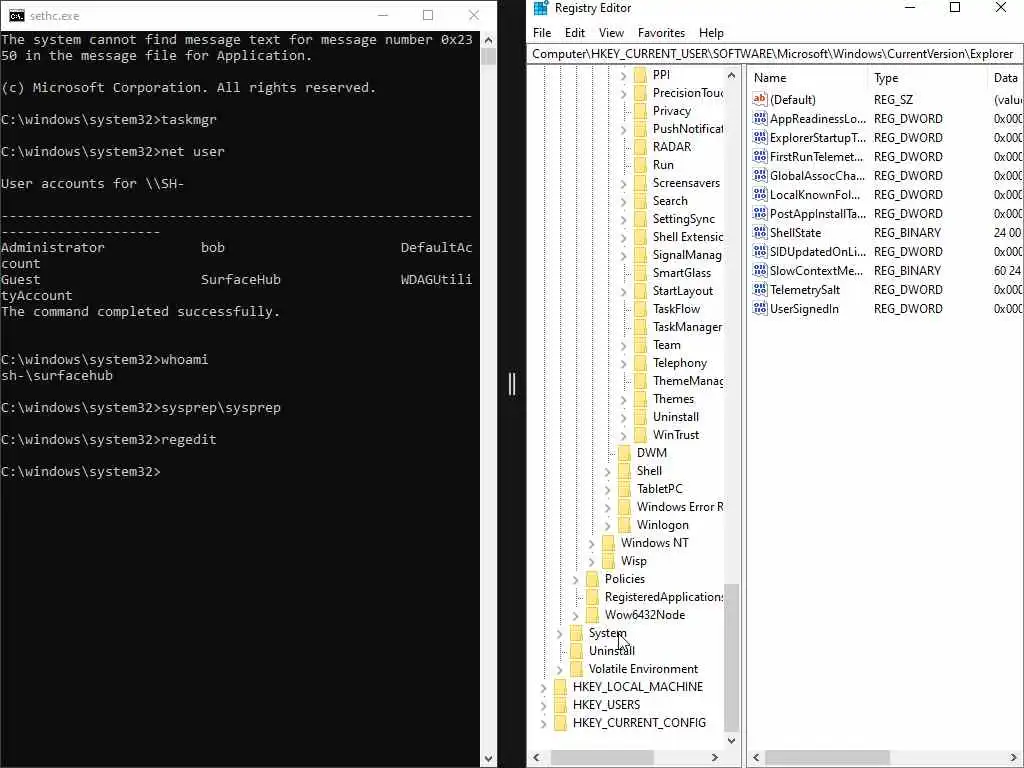Select the RADAR key
This screenshot has height=768, width=1024.
coord(671,147)
